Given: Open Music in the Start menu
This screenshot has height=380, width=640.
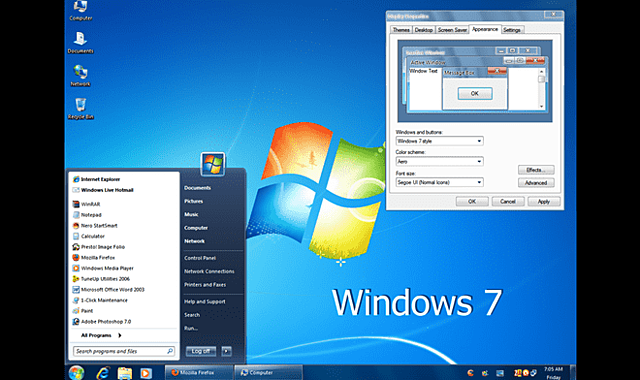Looking at the screenshot, I should [191, 214].
